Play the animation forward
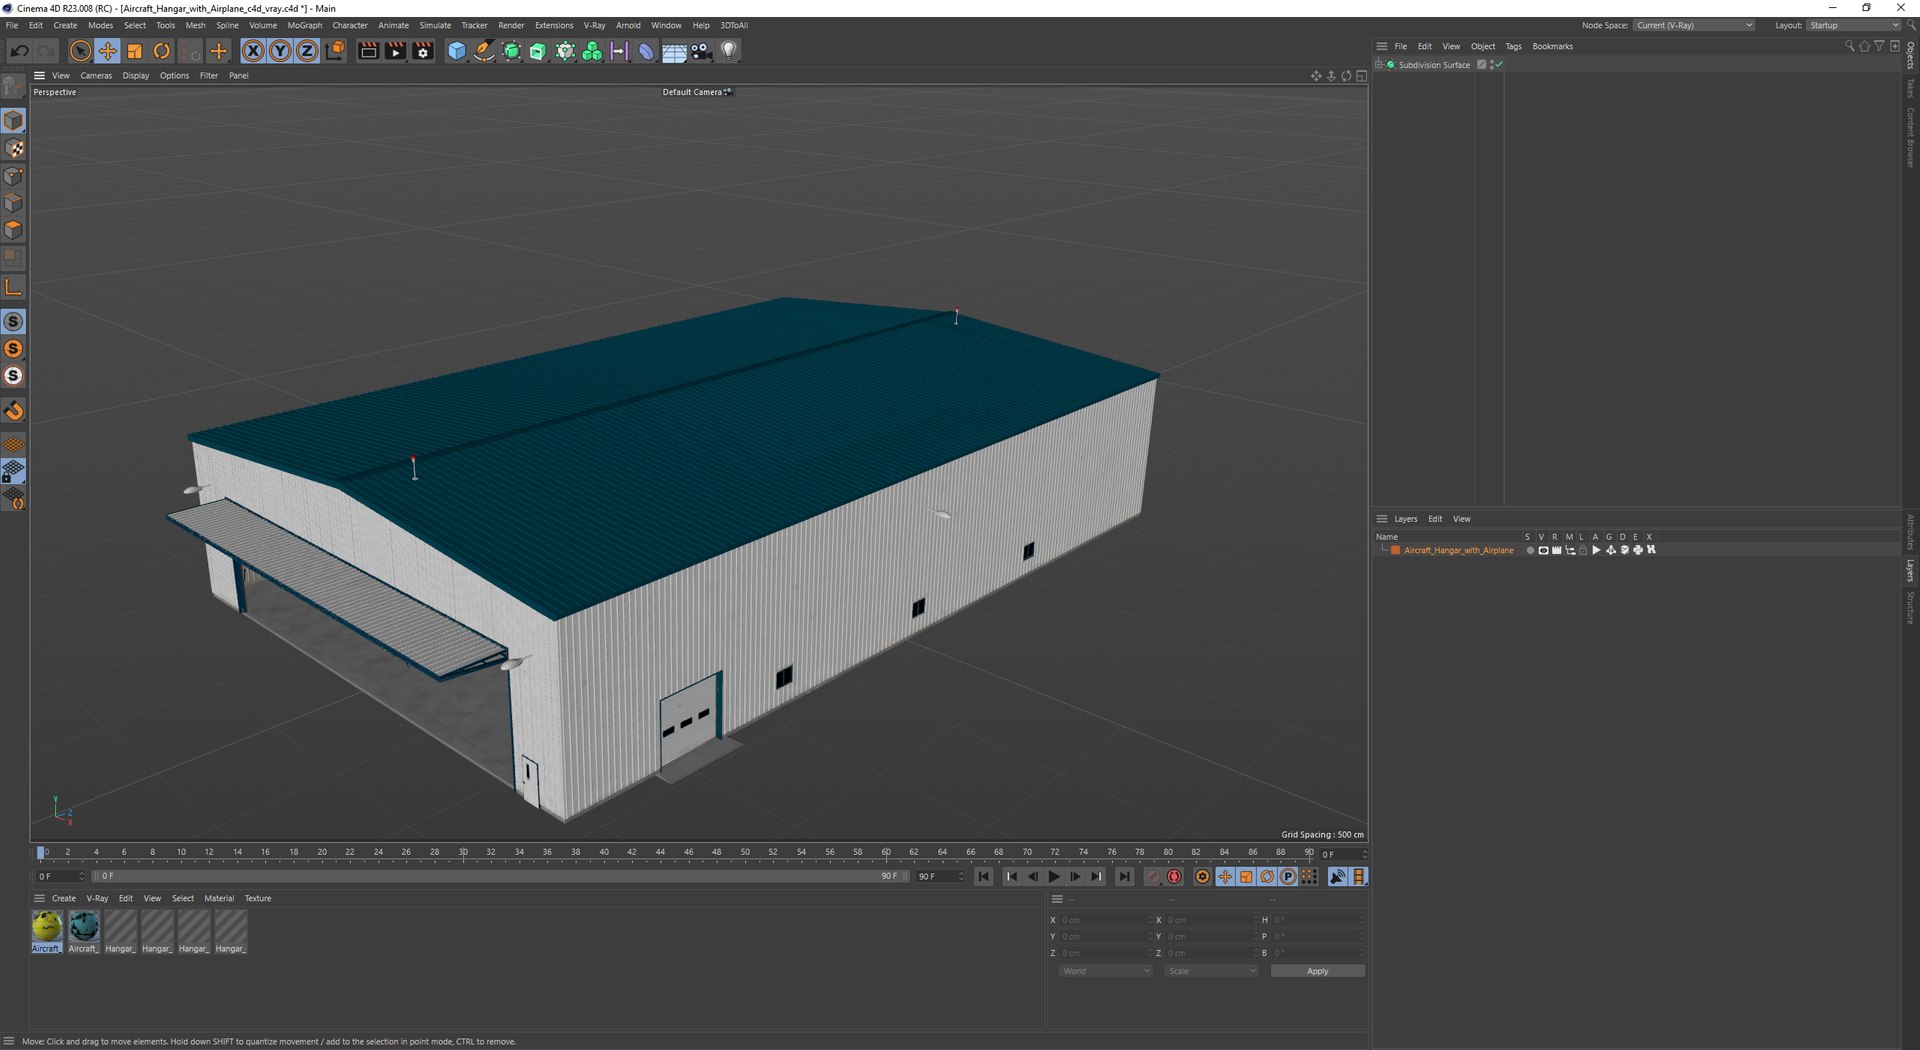The height and width of the screenshot is (1050, 1920). (1054, 877)
